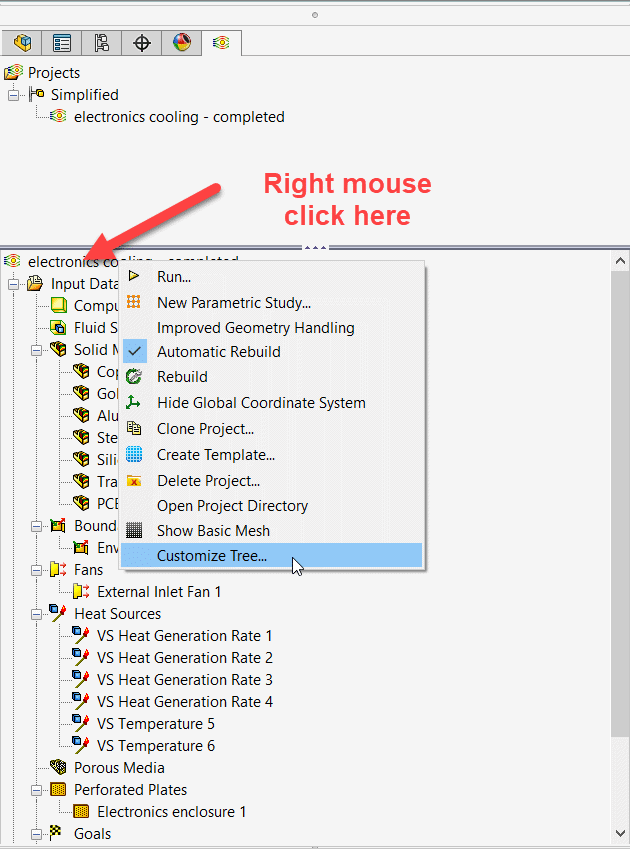This screenshot has width=630, height=849.
Task: Click the Input Data folder icon
Action: (x=35, y=283)
